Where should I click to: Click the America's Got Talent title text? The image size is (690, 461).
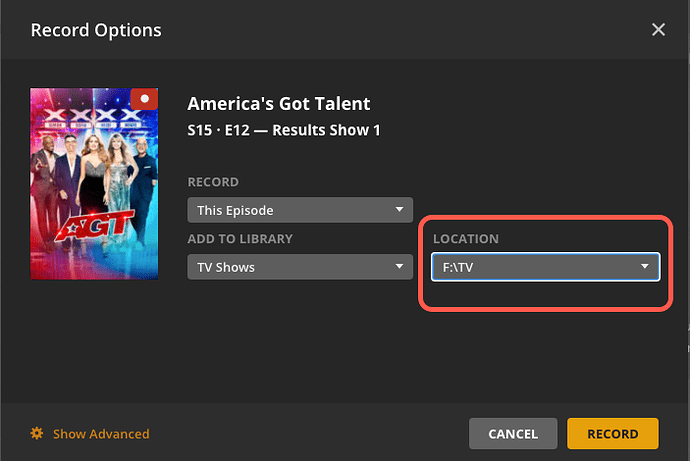pyautogui.click(x=279, y=104)
